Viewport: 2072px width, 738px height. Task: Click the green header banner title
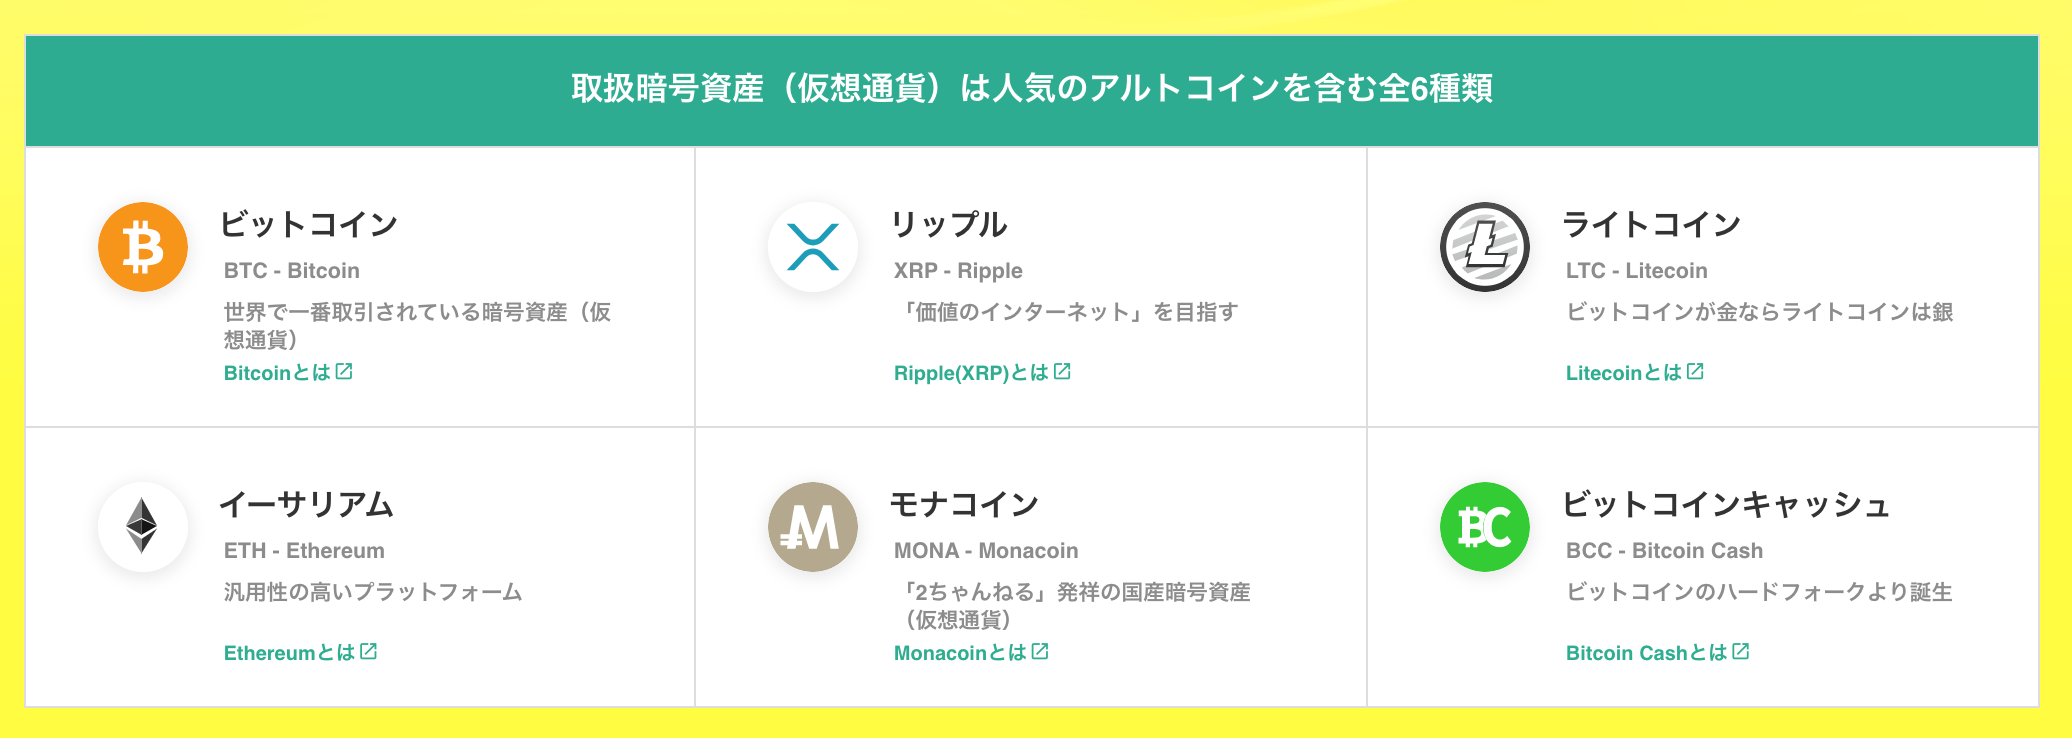pyautogui.click(x=1032, y=89)
